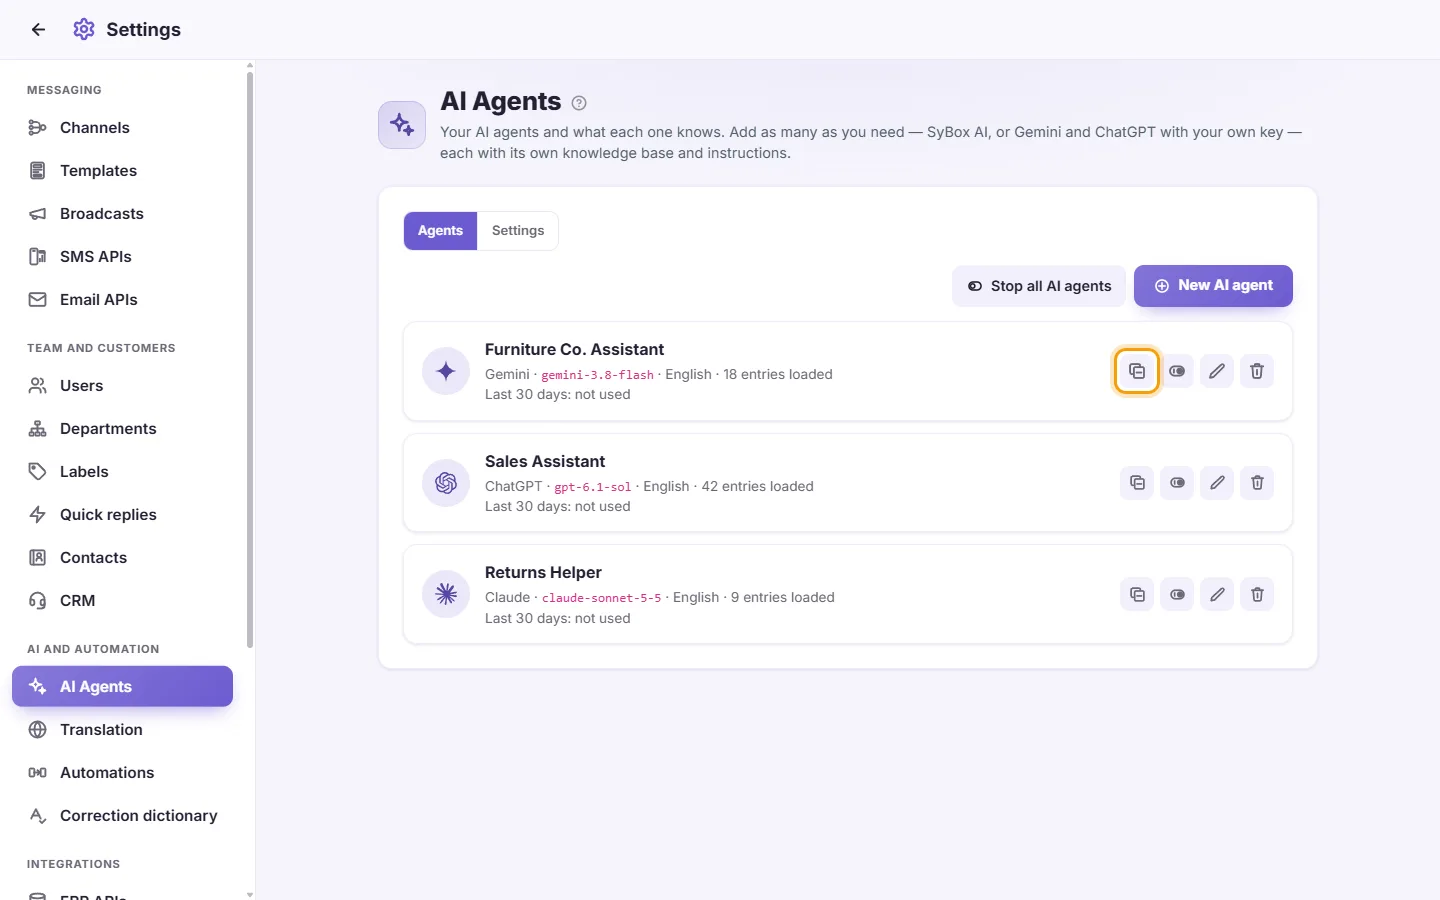
Task: Open SMS APIs settings
Action: point(122,257)
